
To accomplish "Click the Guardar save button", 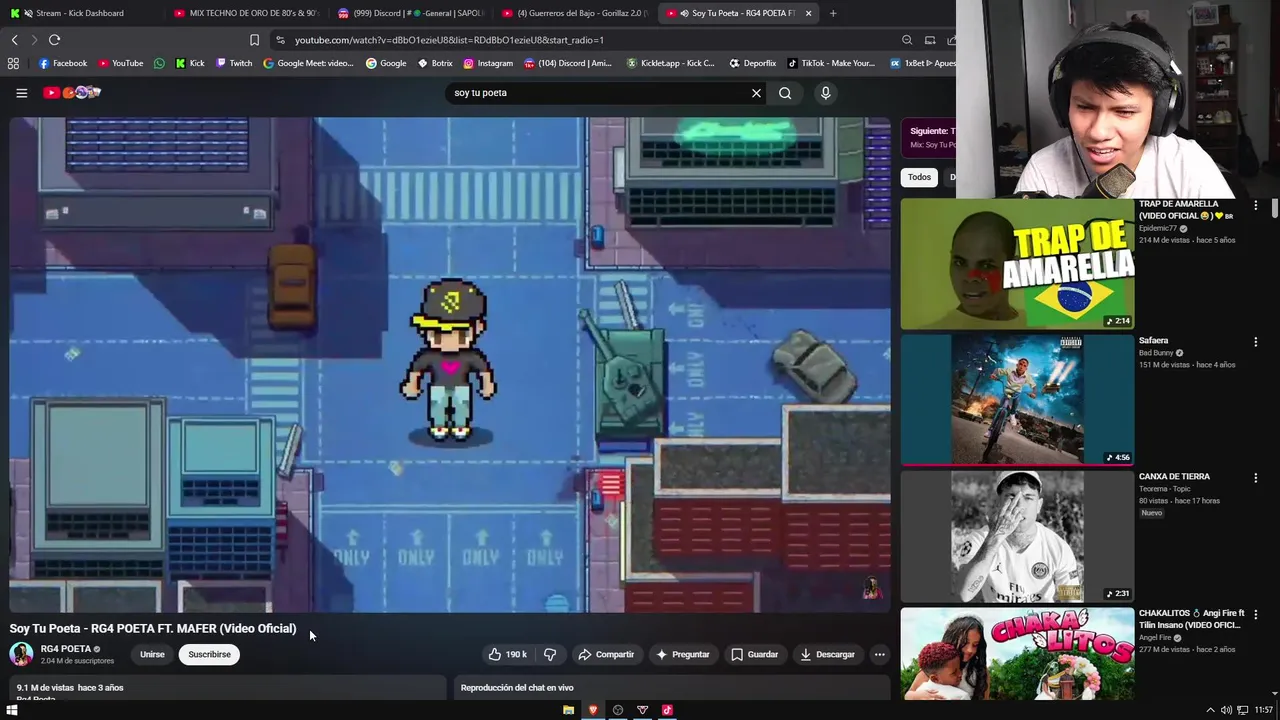I will [754, 655].
